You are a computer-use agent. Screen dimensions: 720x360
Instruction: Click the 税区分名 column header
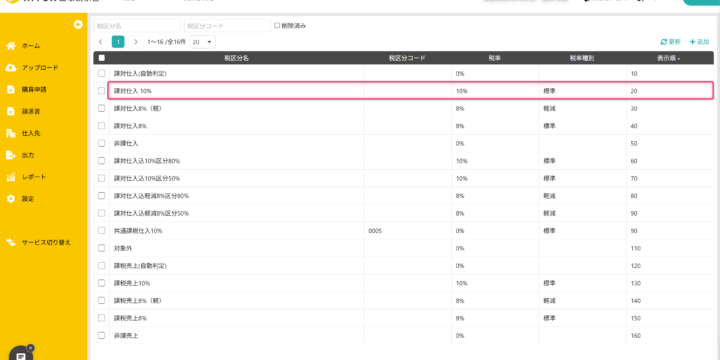[x=236, y=58]
